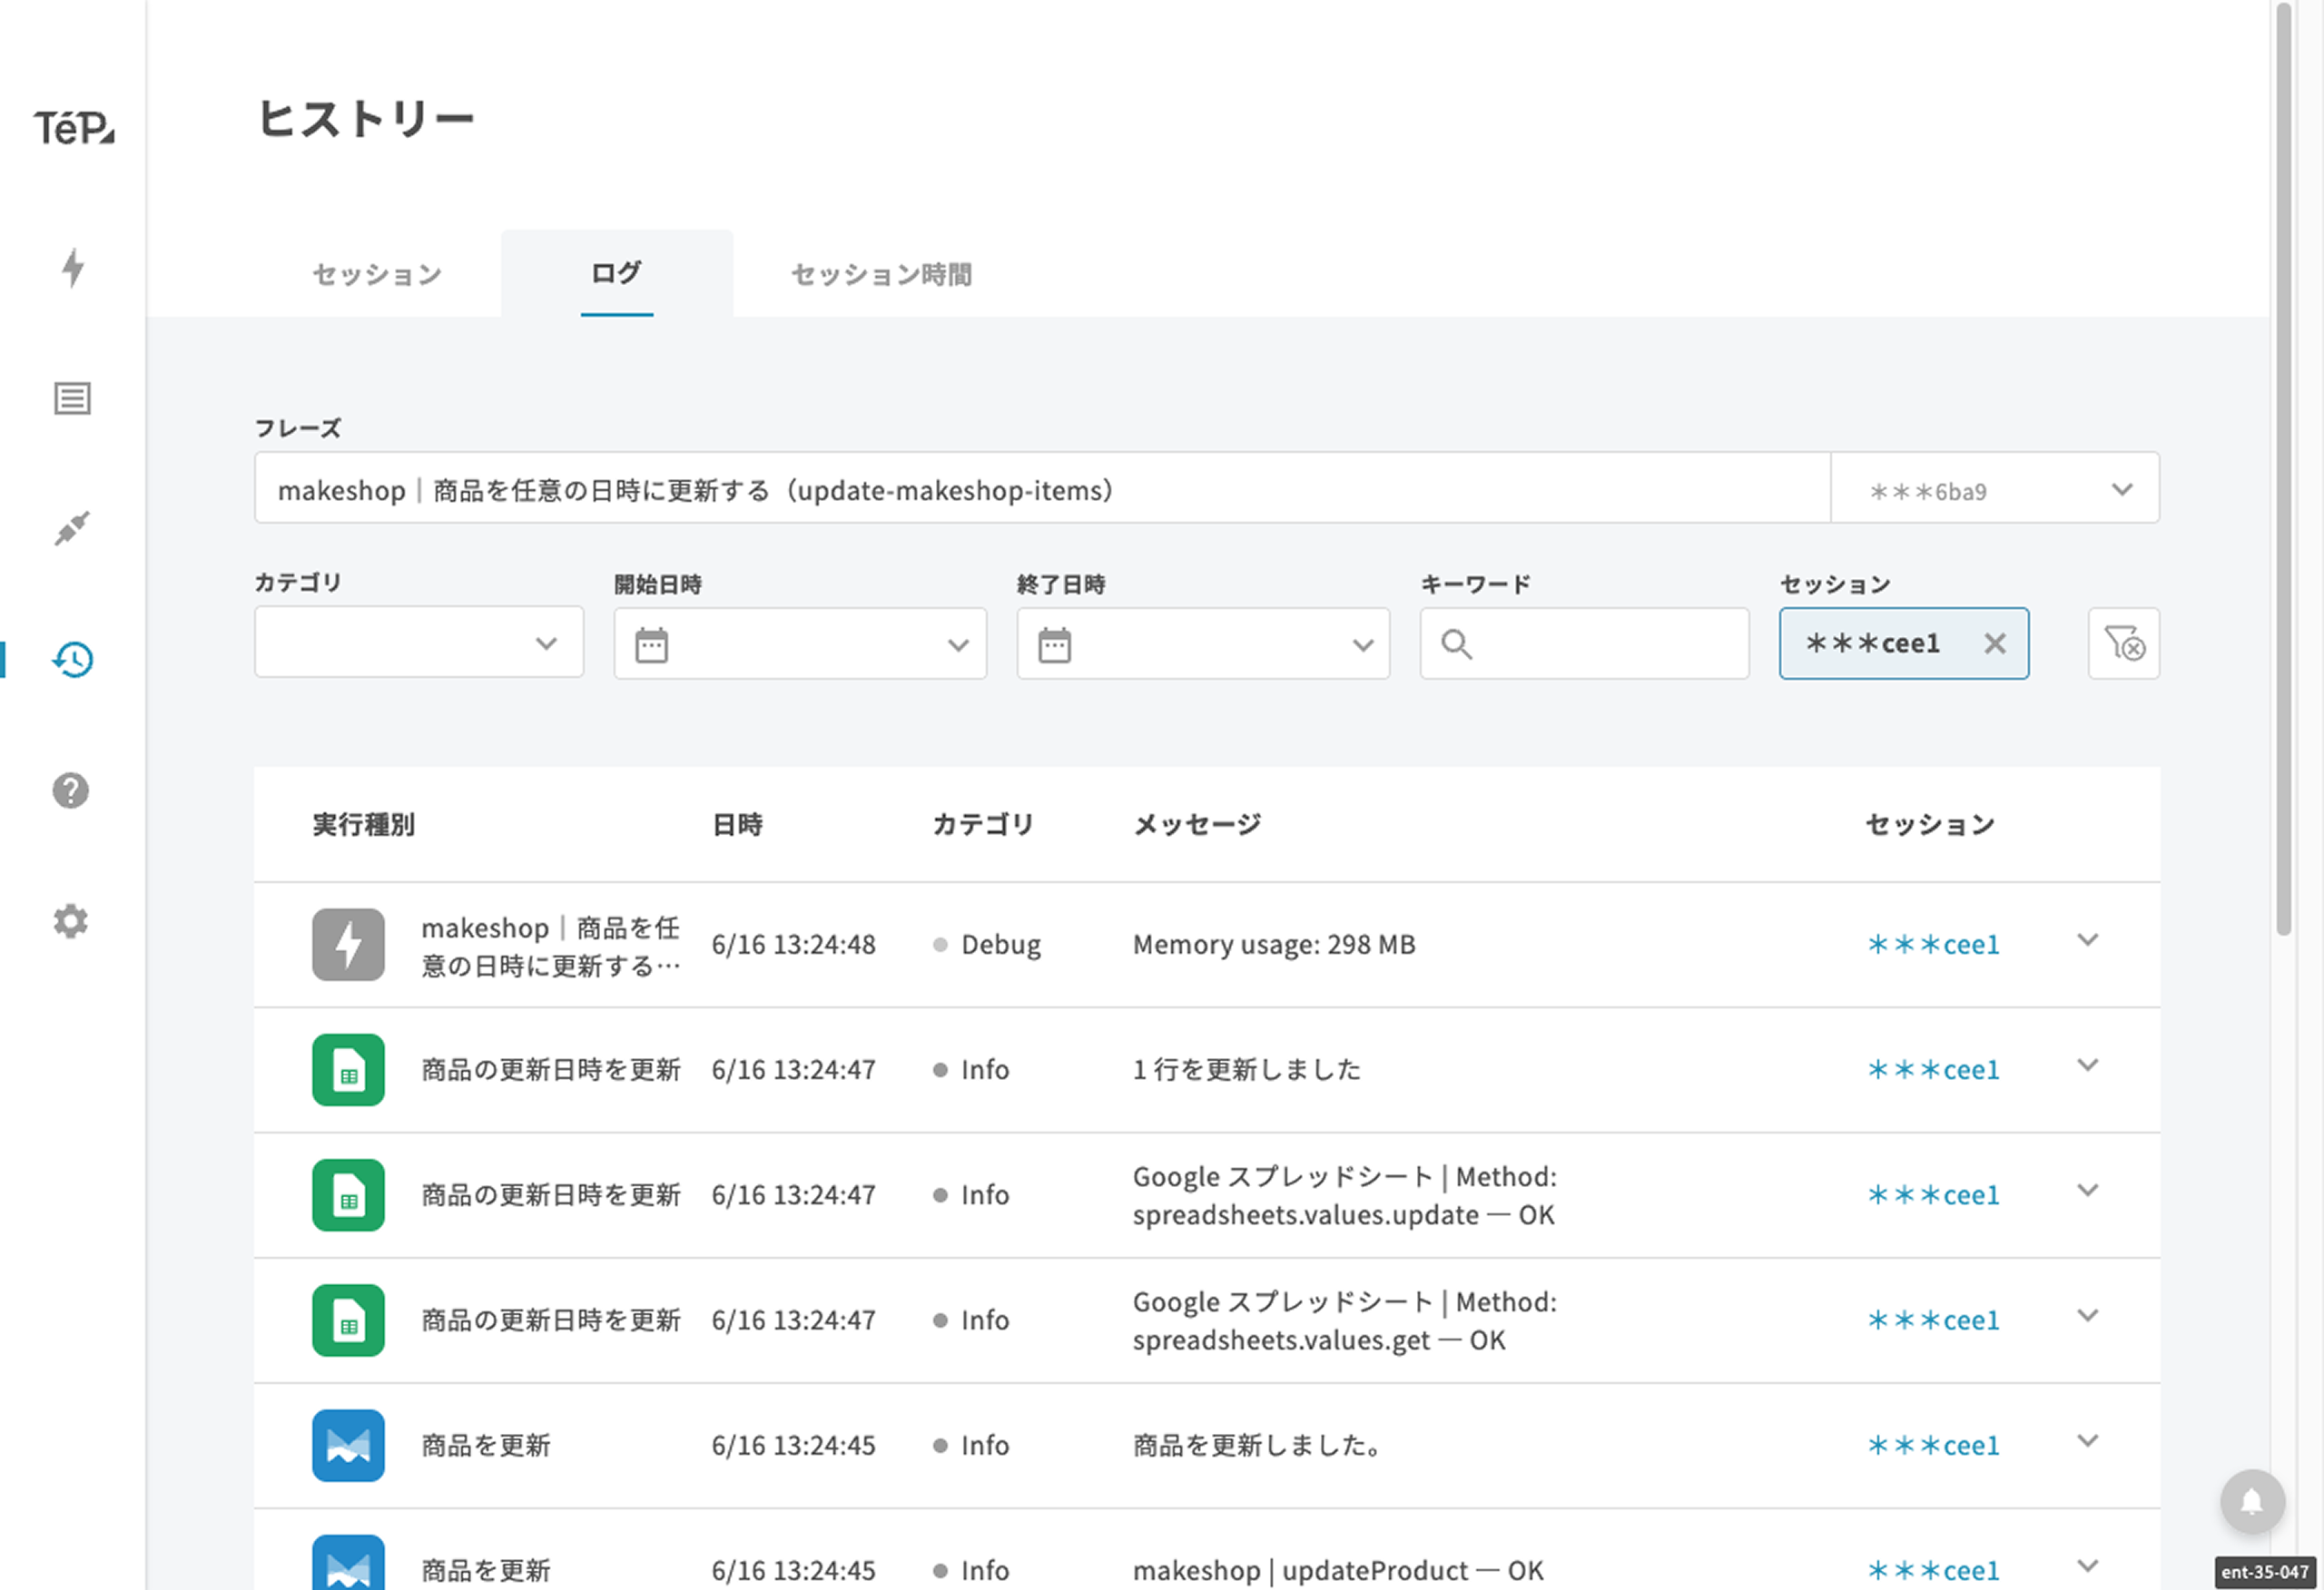
Task: Switch to the セッション時間 tab
Action: [881, 274]
